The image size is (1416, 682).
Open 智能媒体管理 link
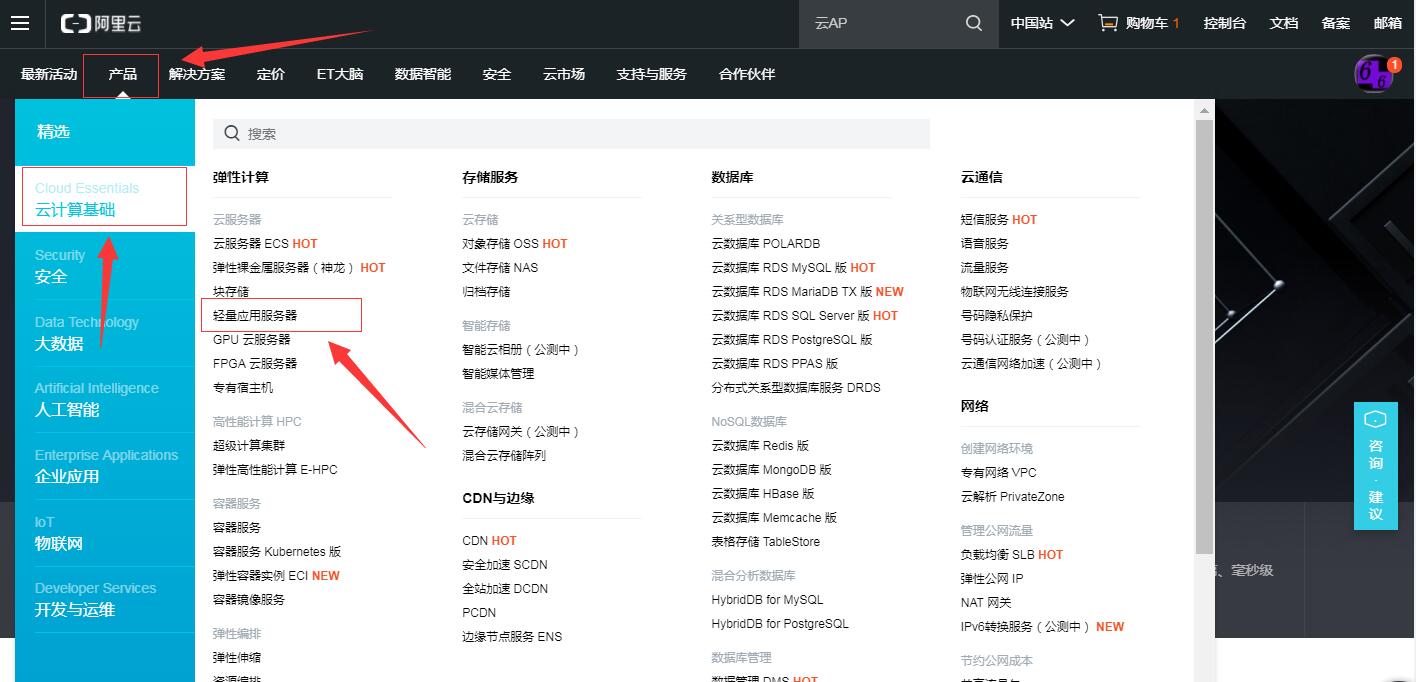tap(498, 373)
